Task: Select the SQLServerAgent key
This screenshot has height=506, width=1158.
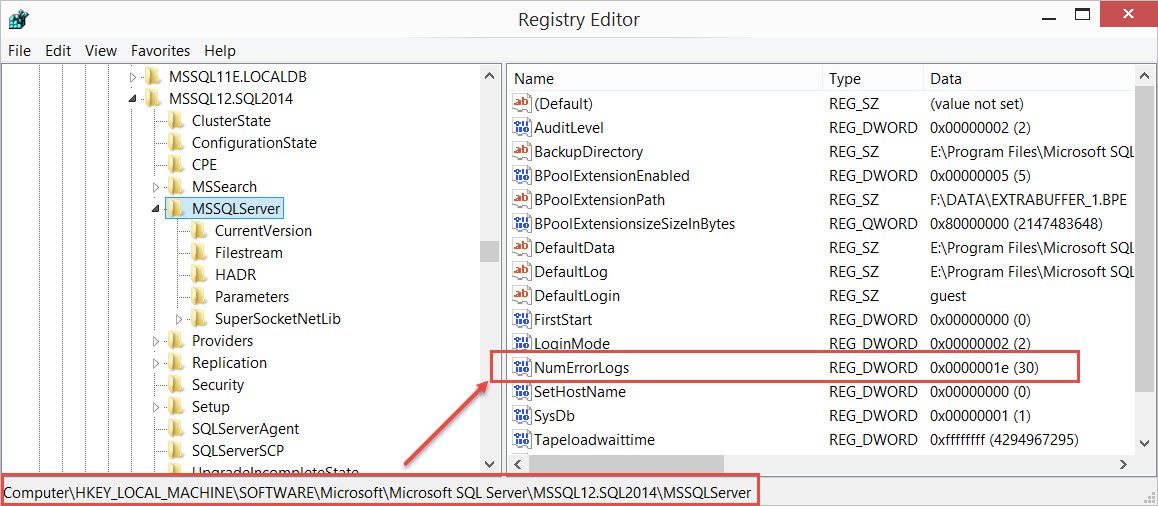Action: (245, 428)
